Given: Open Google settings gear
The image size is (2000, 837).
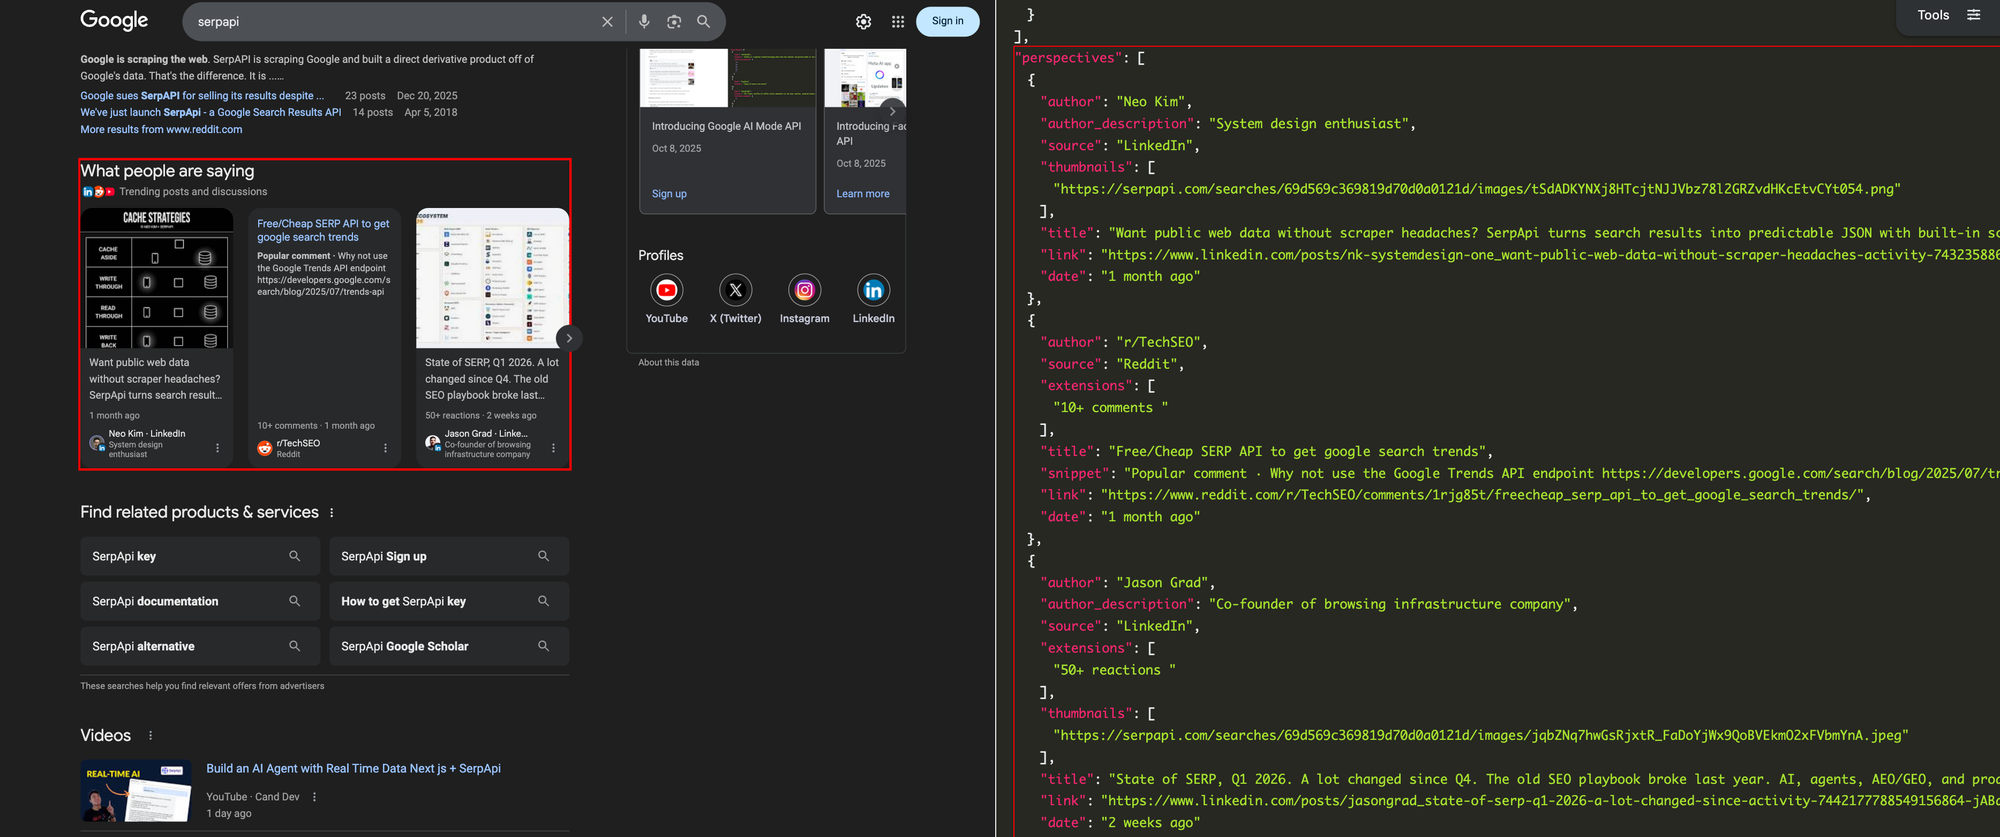Looking at the screenshot, I should [864, 22].
